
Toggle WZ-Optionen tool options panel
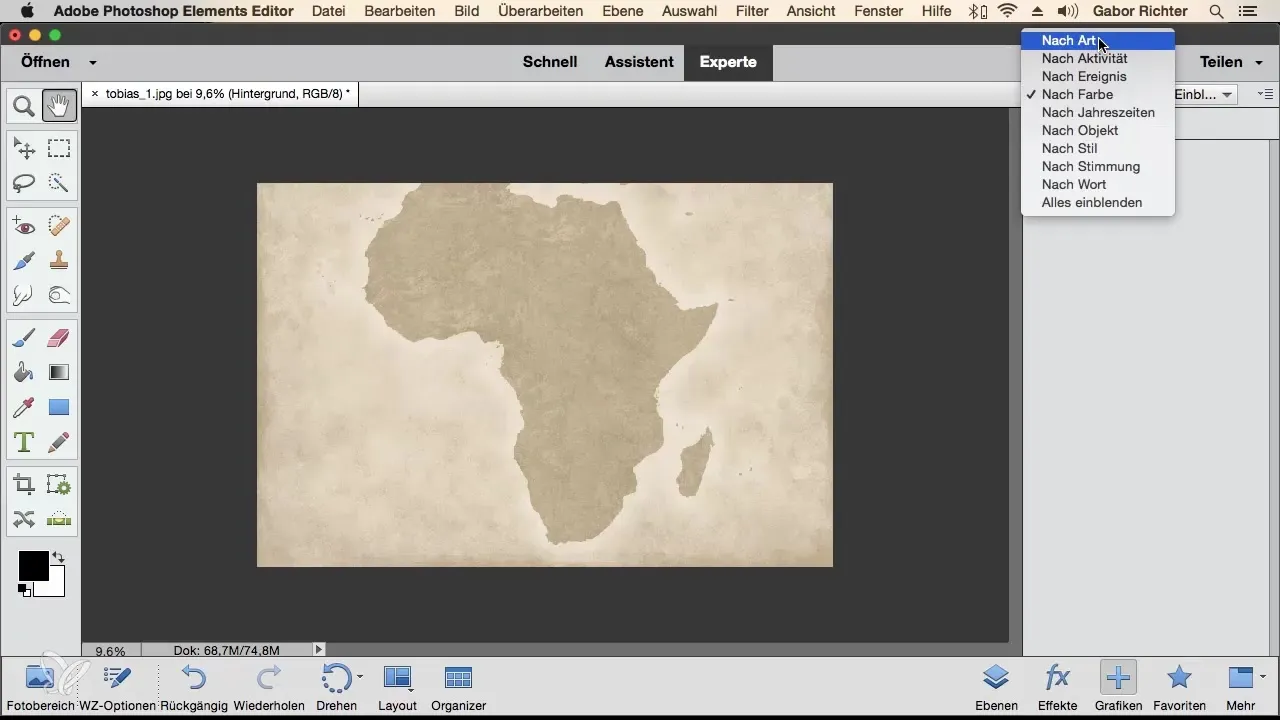(x=117, y=686)
